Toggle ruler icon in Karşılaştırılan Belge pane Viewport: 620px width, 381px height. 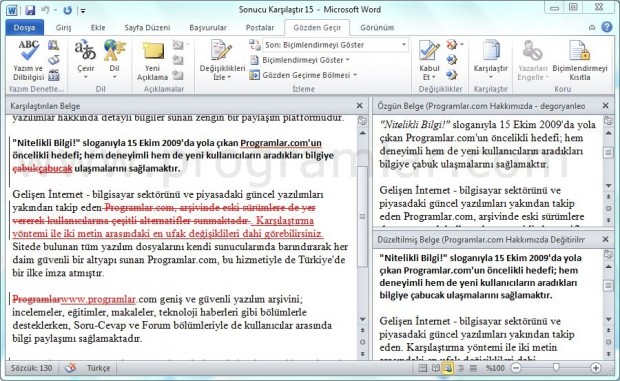[x=363, y=121]
